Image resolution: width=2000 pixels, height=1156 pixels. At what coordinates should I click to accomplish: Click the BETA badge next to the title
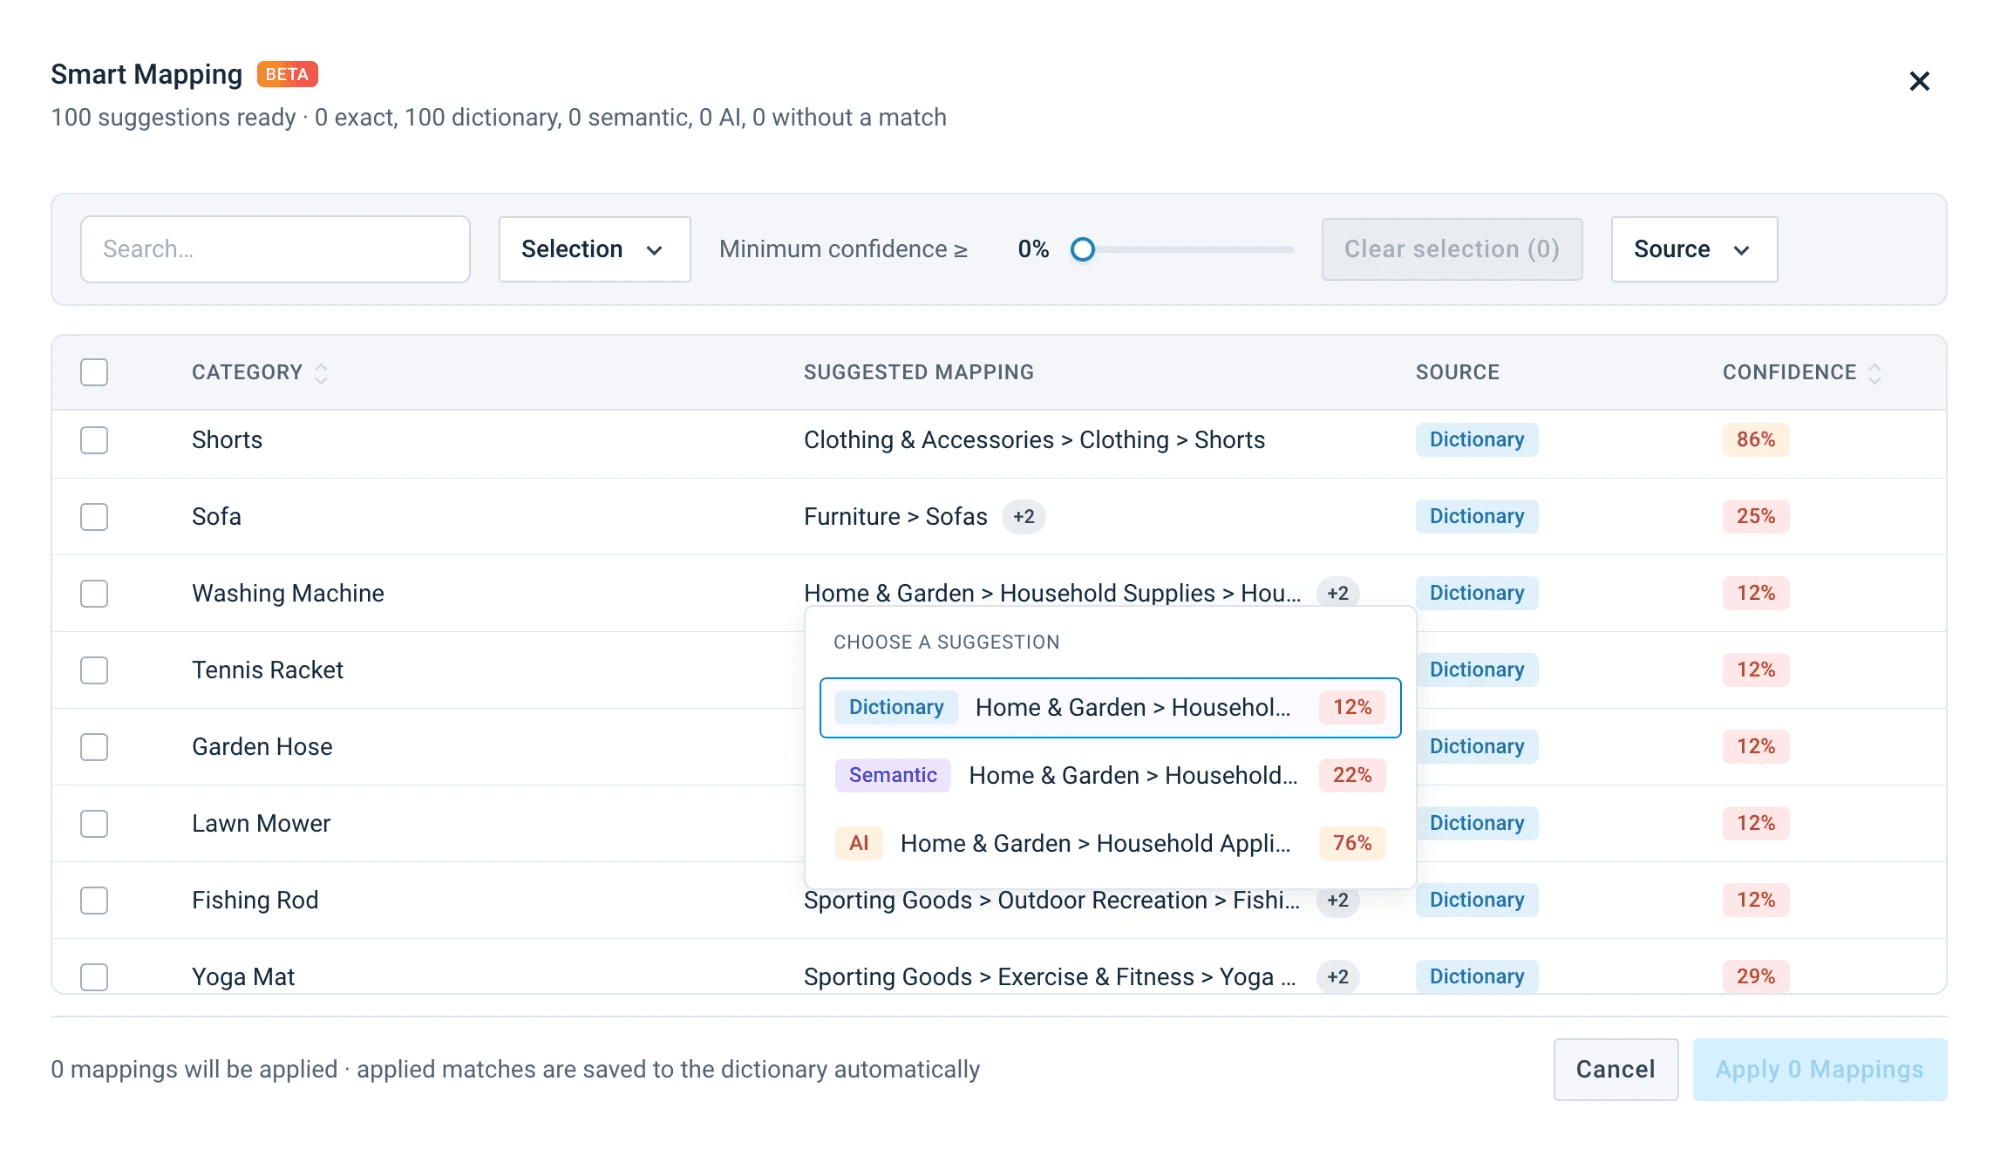click(x=287, y=75)
